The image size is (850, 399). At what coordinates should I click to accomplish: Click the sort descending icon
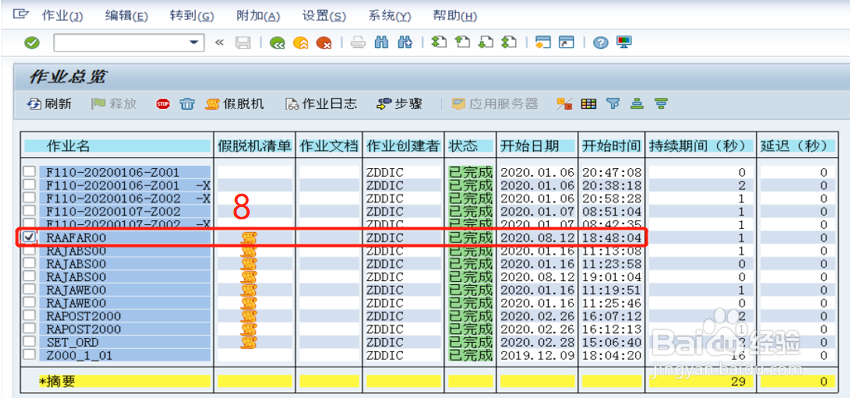pos(660,104)
